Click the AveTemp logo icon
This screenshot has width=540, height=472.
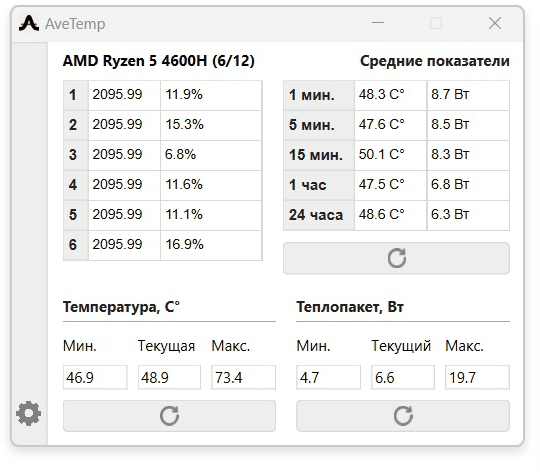point(29,23)
